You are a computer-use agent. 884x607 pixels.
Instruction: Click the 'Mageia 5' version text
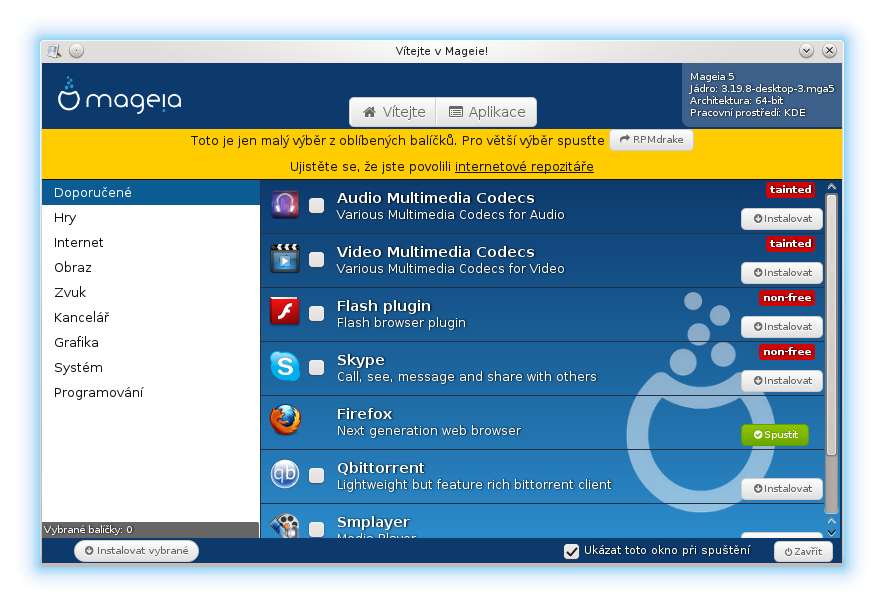click(712, 77)
